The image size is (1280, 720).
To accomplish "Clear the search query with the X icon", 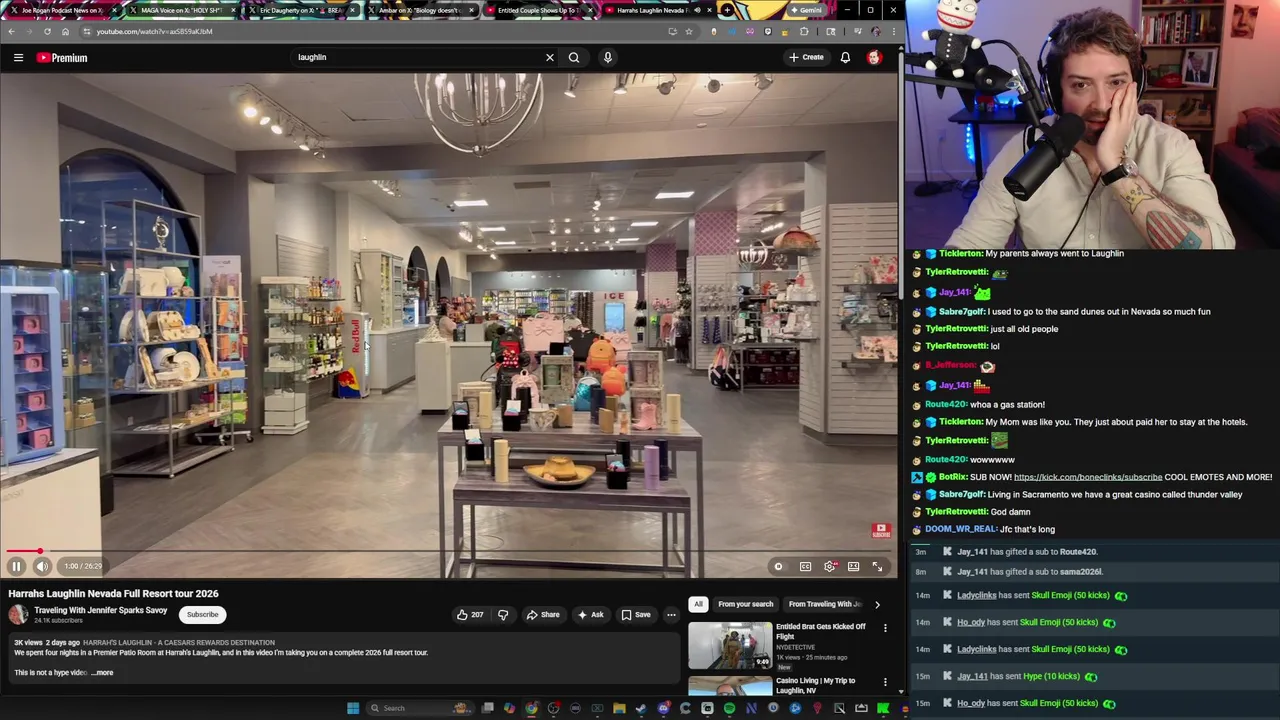I will coord(549,57).
